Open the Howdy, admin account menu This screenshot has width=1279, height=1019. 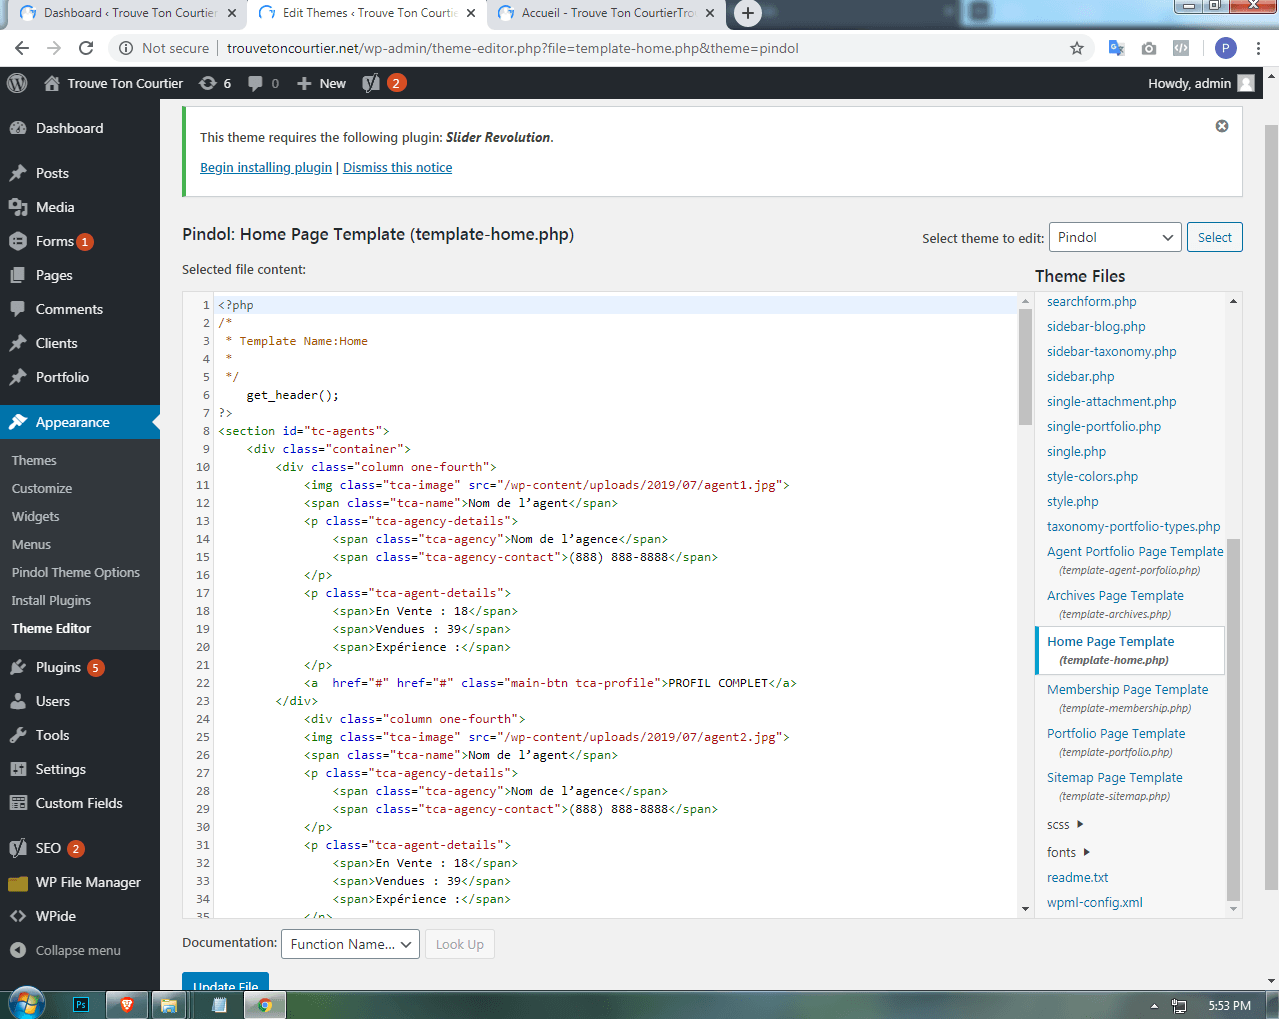click(x=1201, y=83)
